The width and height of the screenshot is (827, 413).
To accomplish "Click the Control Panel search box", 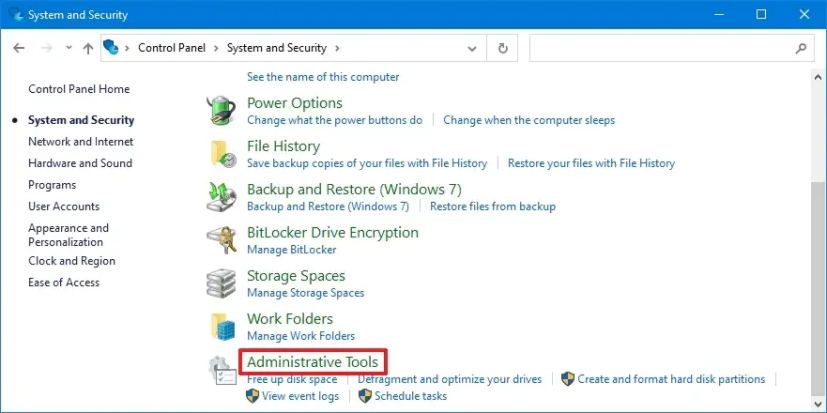I will click(660, 48).
